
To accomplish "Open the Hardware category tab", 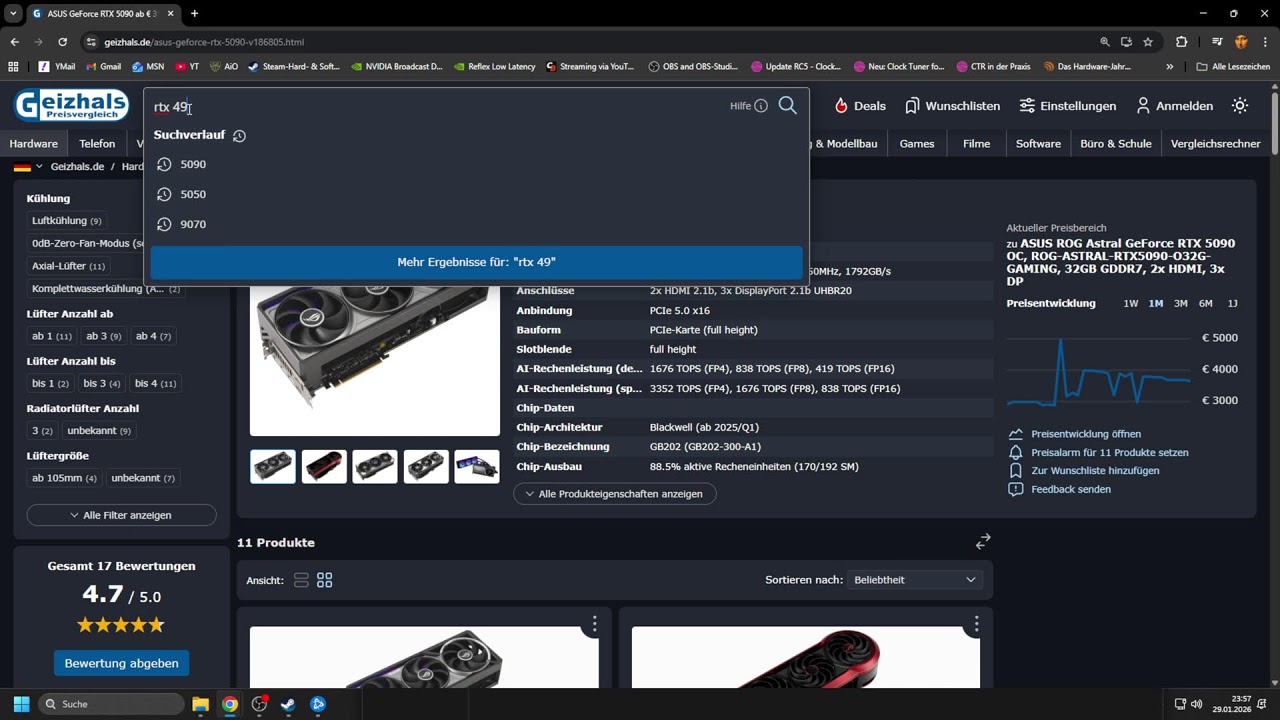I will click(x=34, y=143).
